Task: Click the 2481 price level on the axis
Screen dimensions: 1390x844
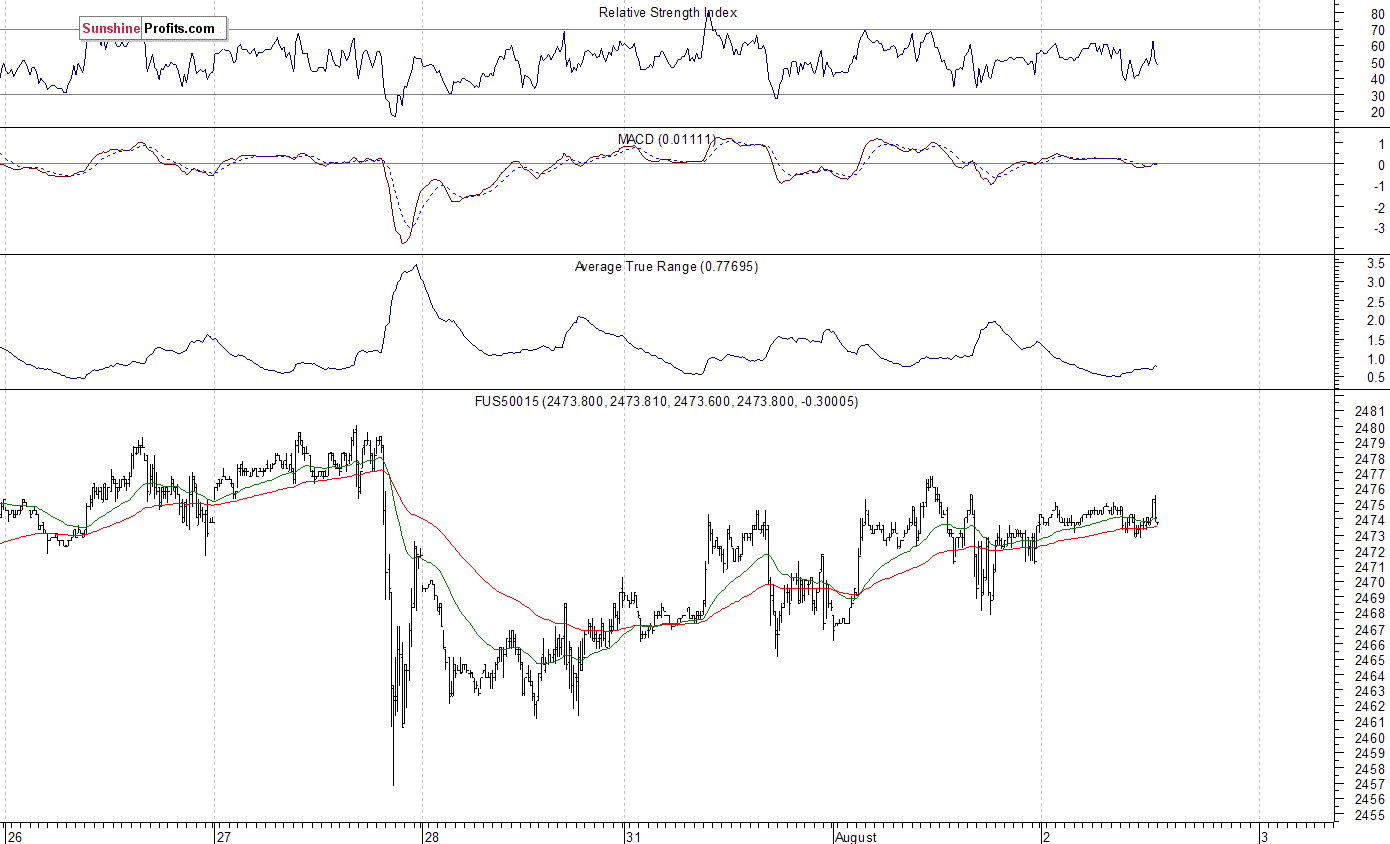Action: 1370,411
